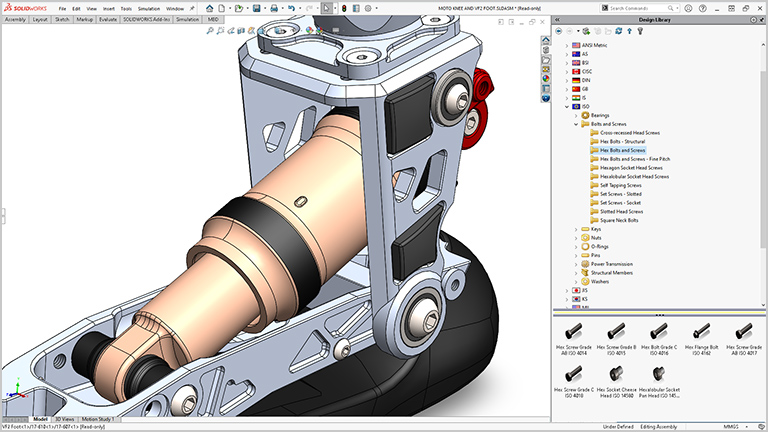Viewport: 768px width, 432px height.
Task: Expand the ANSI Metric tree node
Action: click(566, 46)
